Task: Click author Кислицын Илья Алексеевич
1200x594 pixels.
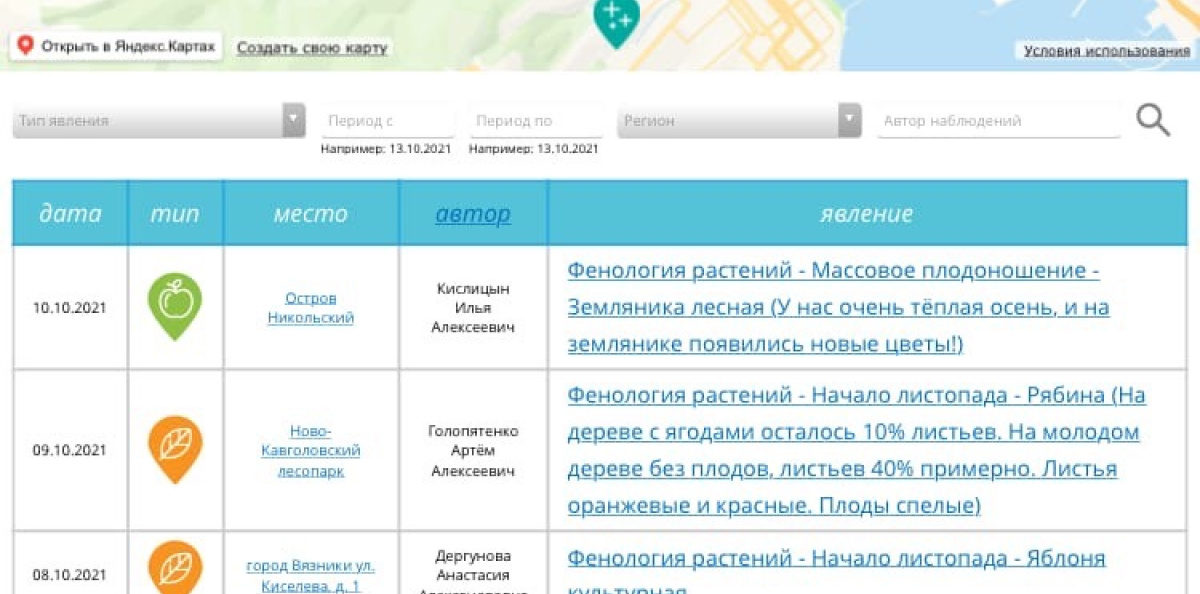Action: (x=473, y=308)
